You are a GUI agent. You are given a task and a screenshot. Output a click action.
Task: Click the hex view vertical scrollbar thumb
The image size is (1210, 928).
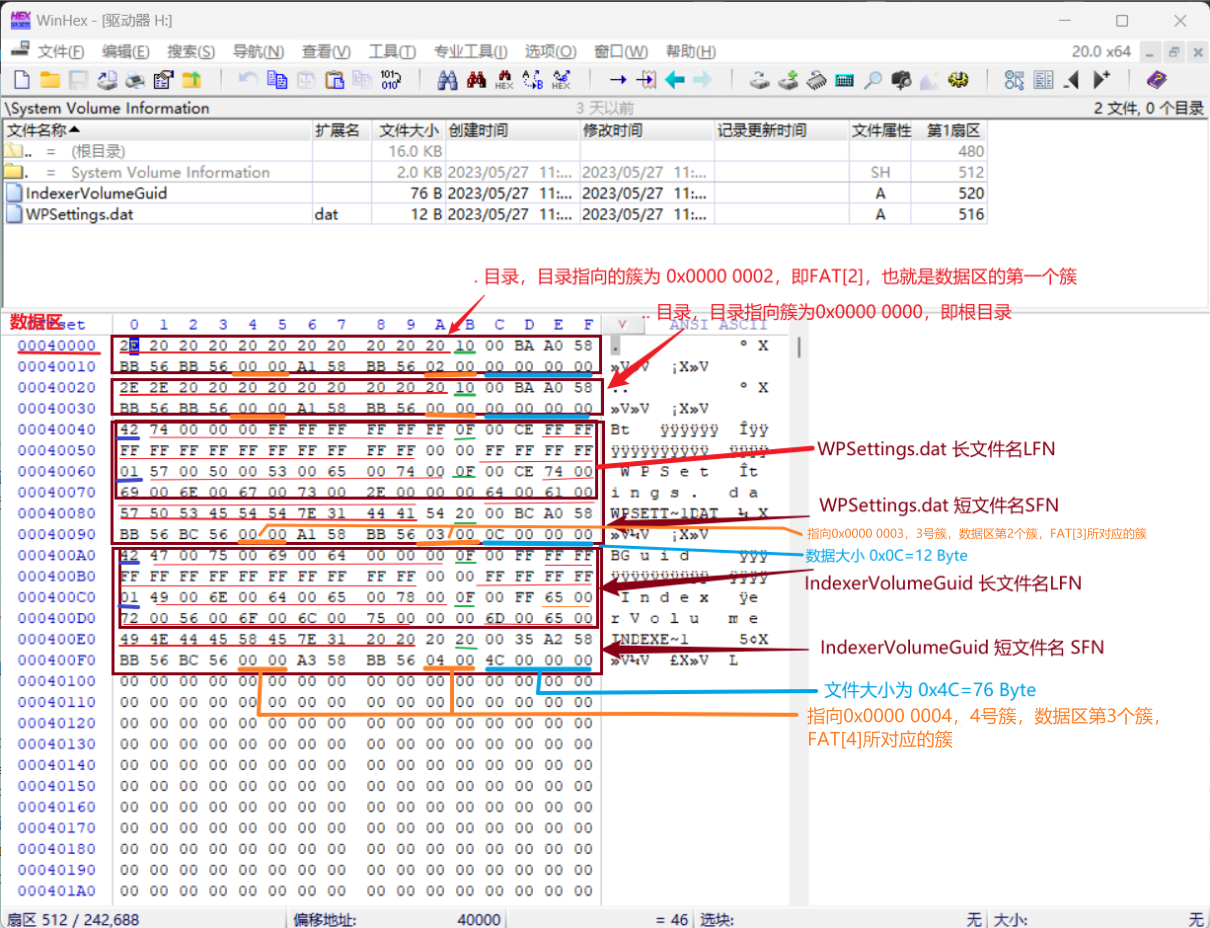point(798,347)
